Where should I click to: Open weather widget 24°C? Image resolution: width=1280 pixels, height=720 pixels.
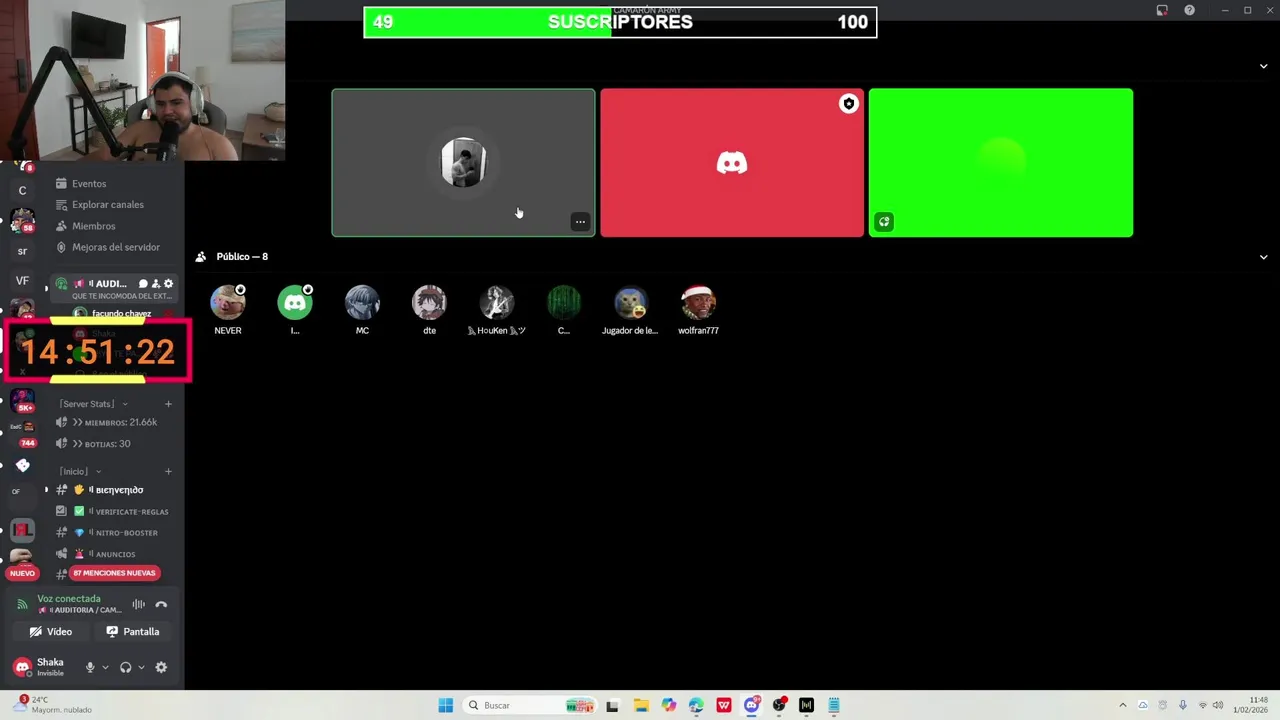pos(50,705)
